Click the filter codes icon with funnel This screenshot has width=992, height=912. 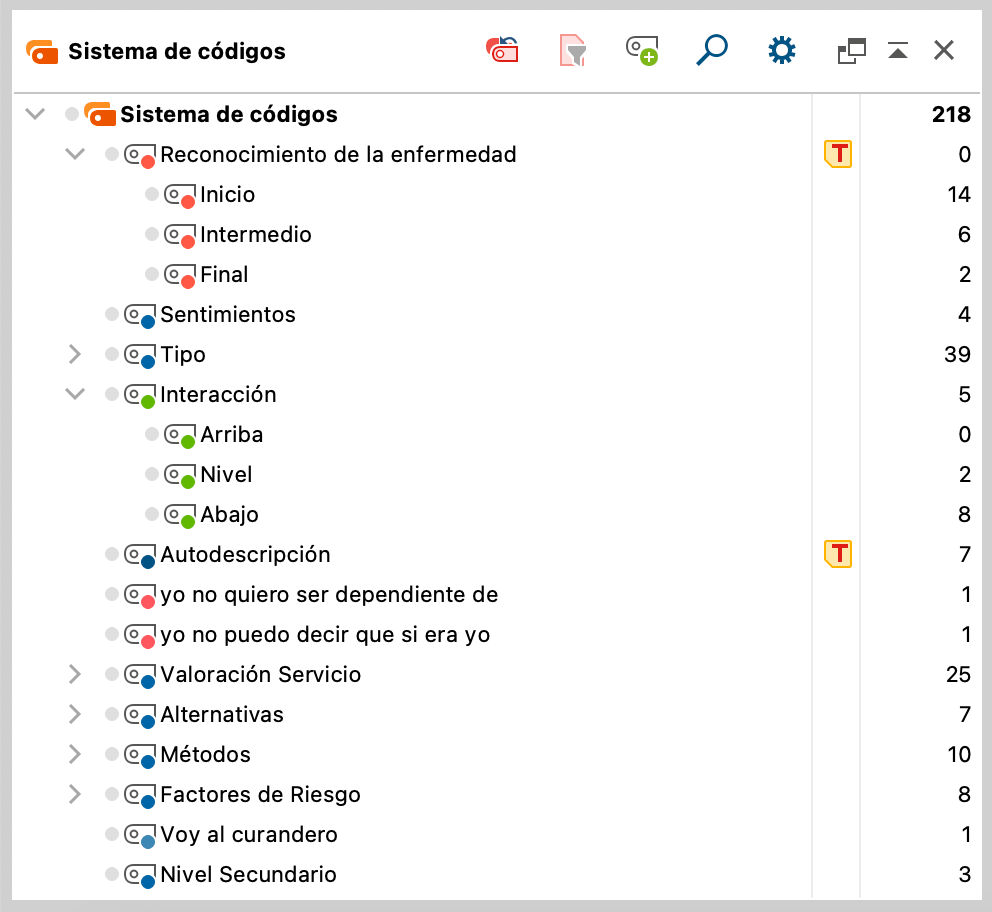(x=572, y=50)
